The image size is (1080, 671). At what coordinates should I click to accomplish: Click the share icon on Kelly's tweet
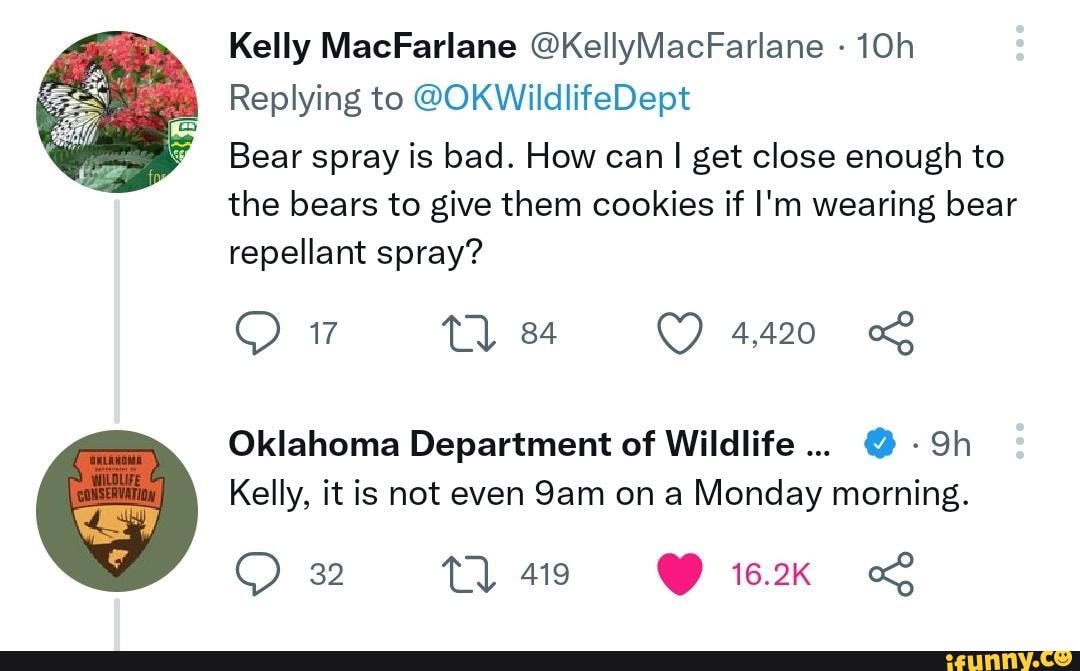tap(891, 333)
